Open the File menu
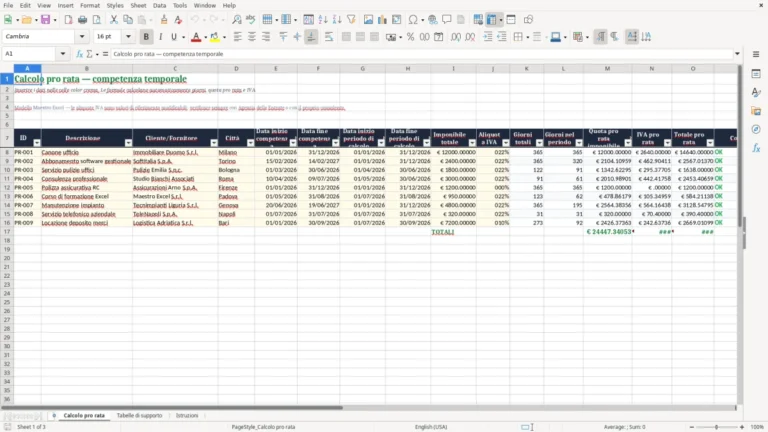The width and height of the screenshot is (768, 432). tap(8, 5)
